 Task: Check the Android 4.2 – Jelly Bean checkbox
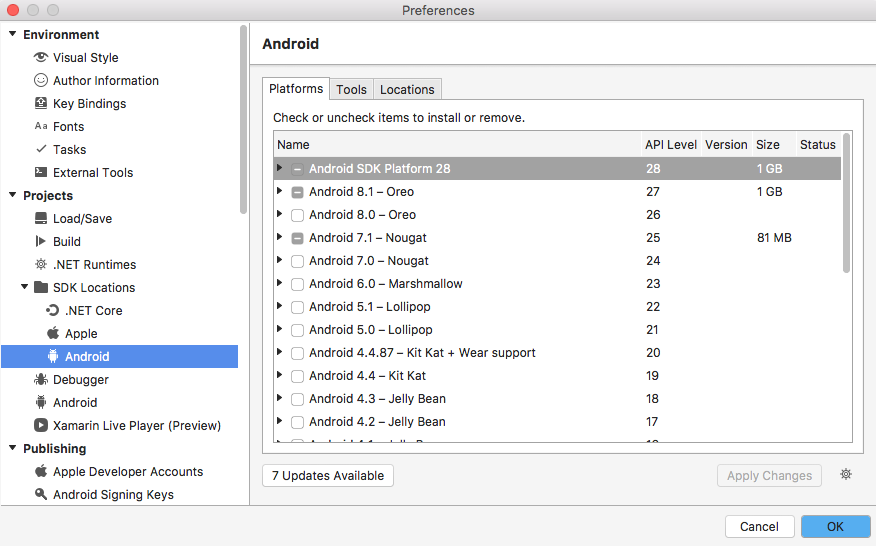[x=297, y=422]
